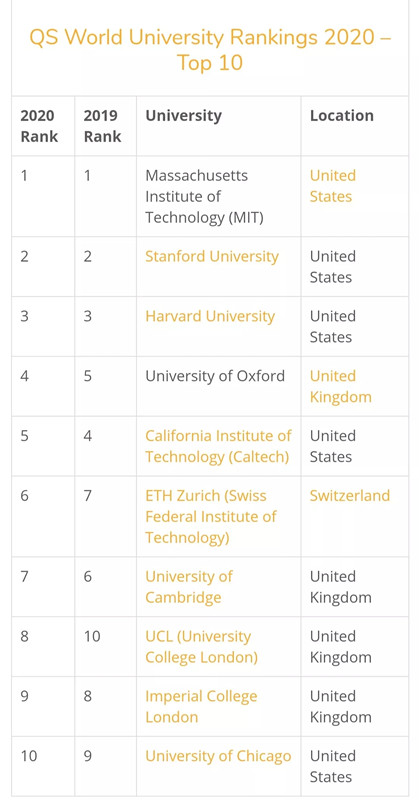
Task: Click United States cell in Chicago row
Action: [355, 766]
